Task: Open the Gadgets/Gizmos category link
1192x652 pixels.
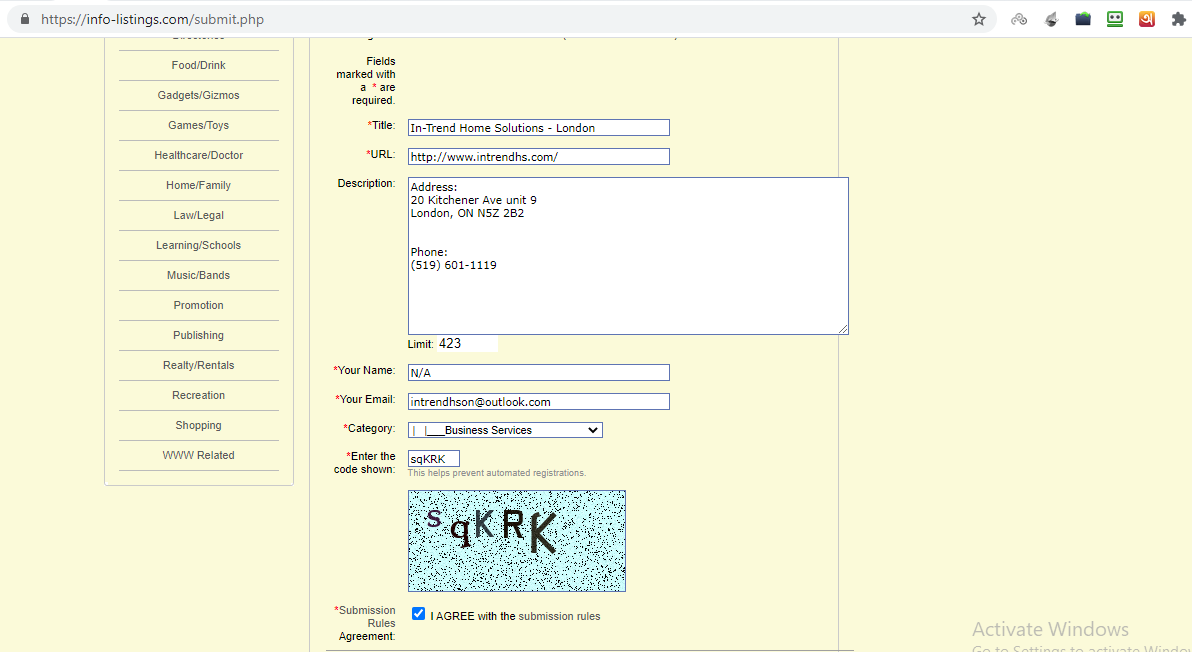Action: tap(198, 95)
